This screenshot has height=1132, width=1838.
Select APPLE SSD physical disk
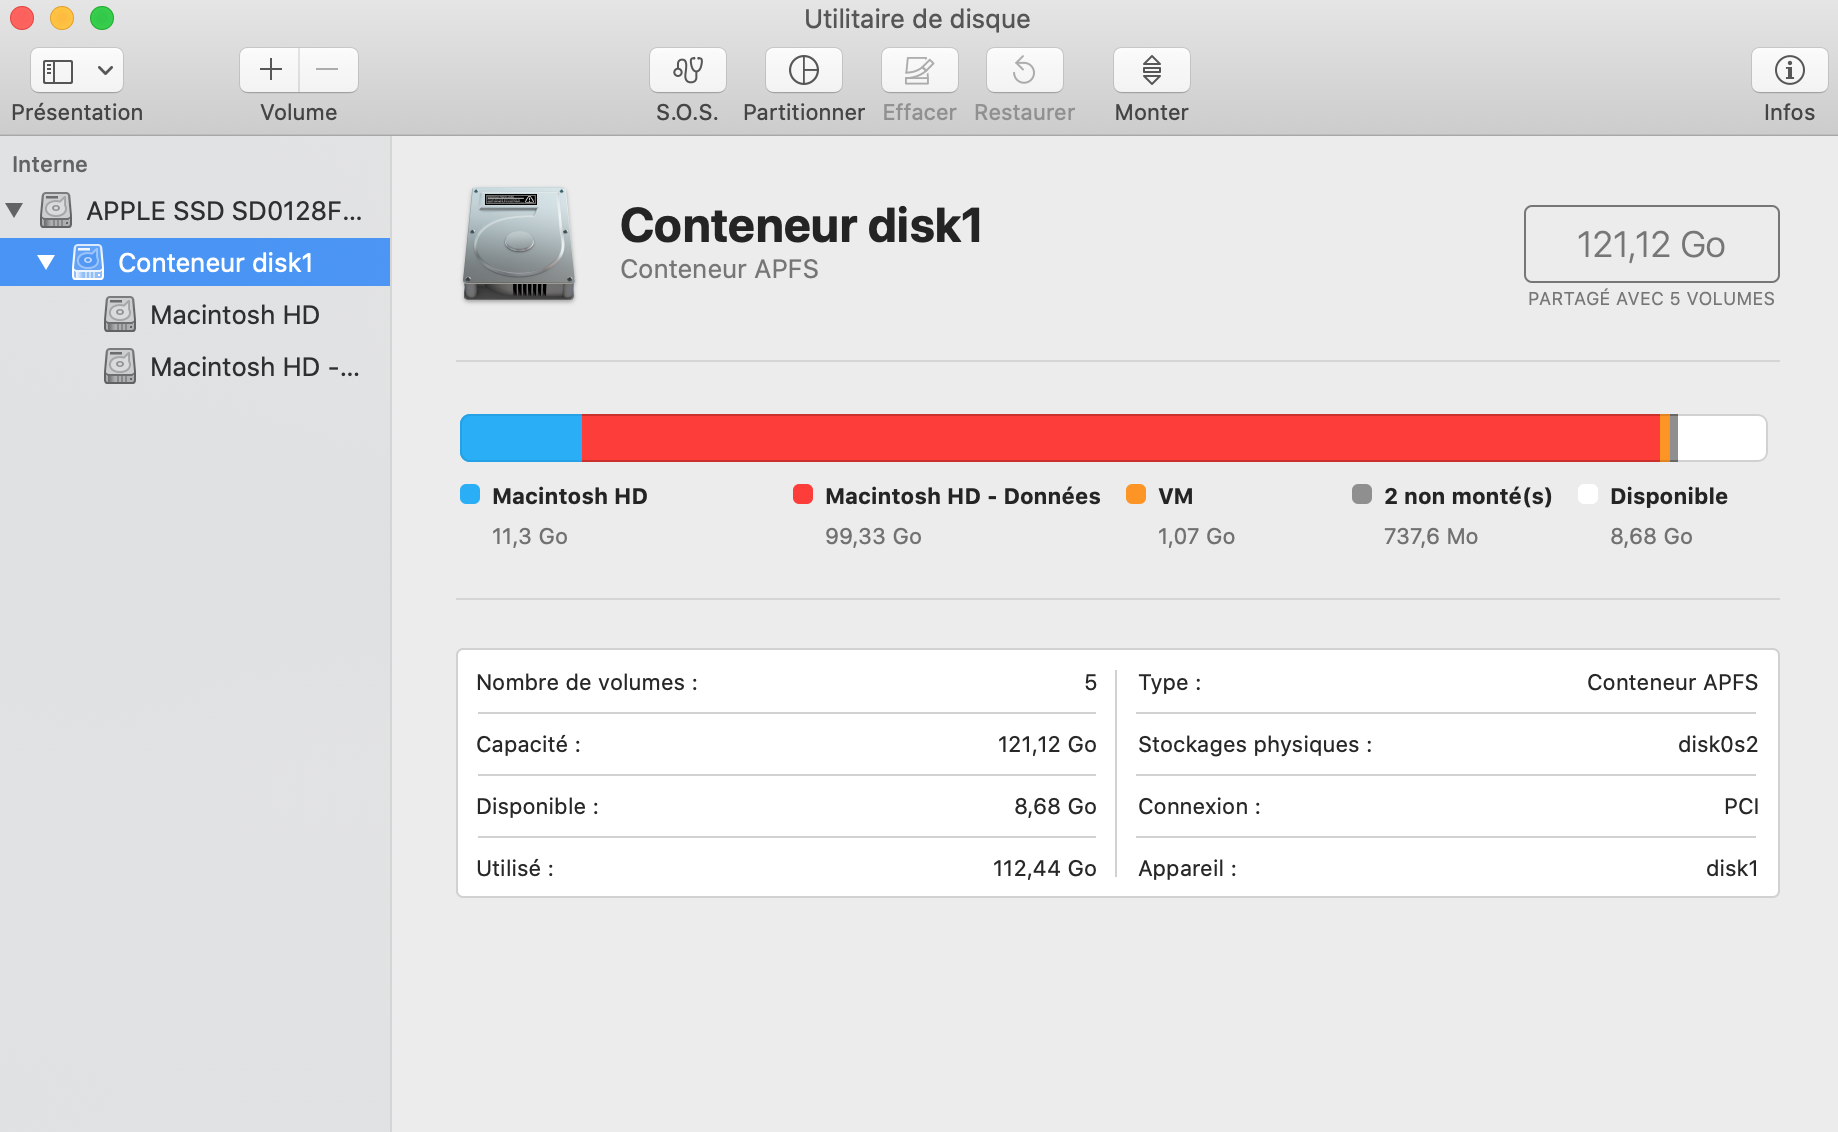coord(224,211)
